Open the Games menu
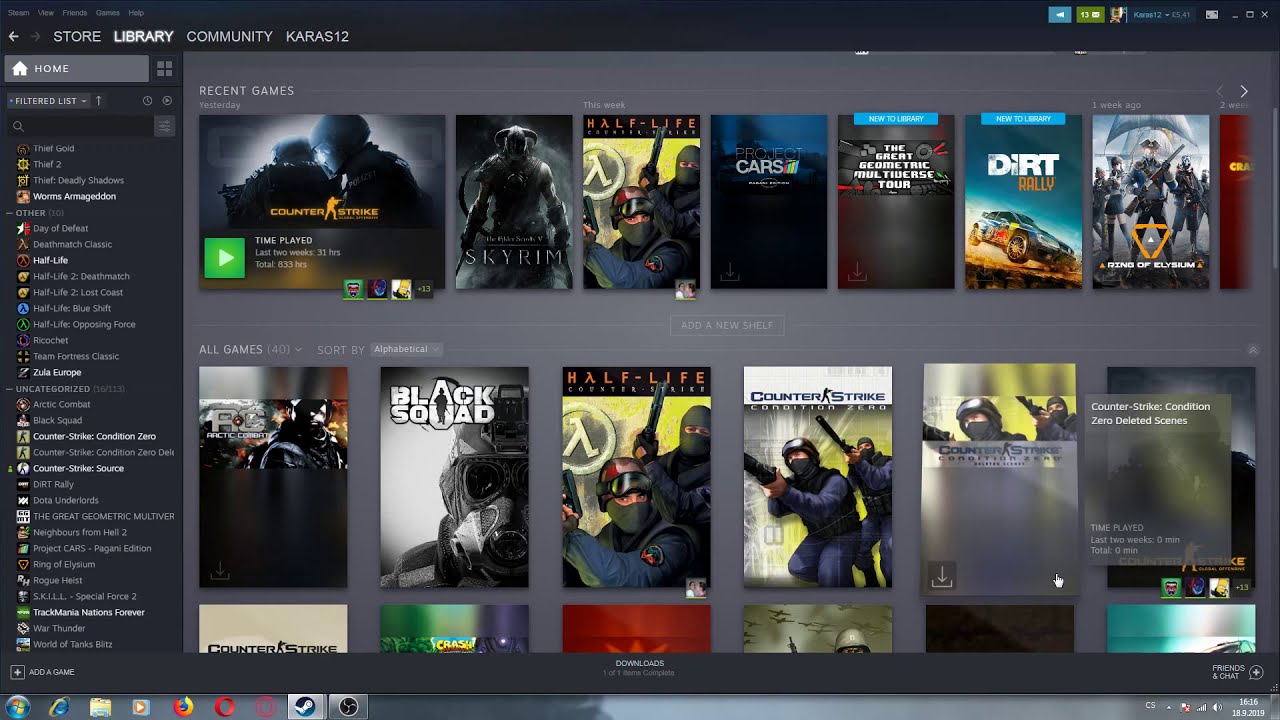 point(107,13)
